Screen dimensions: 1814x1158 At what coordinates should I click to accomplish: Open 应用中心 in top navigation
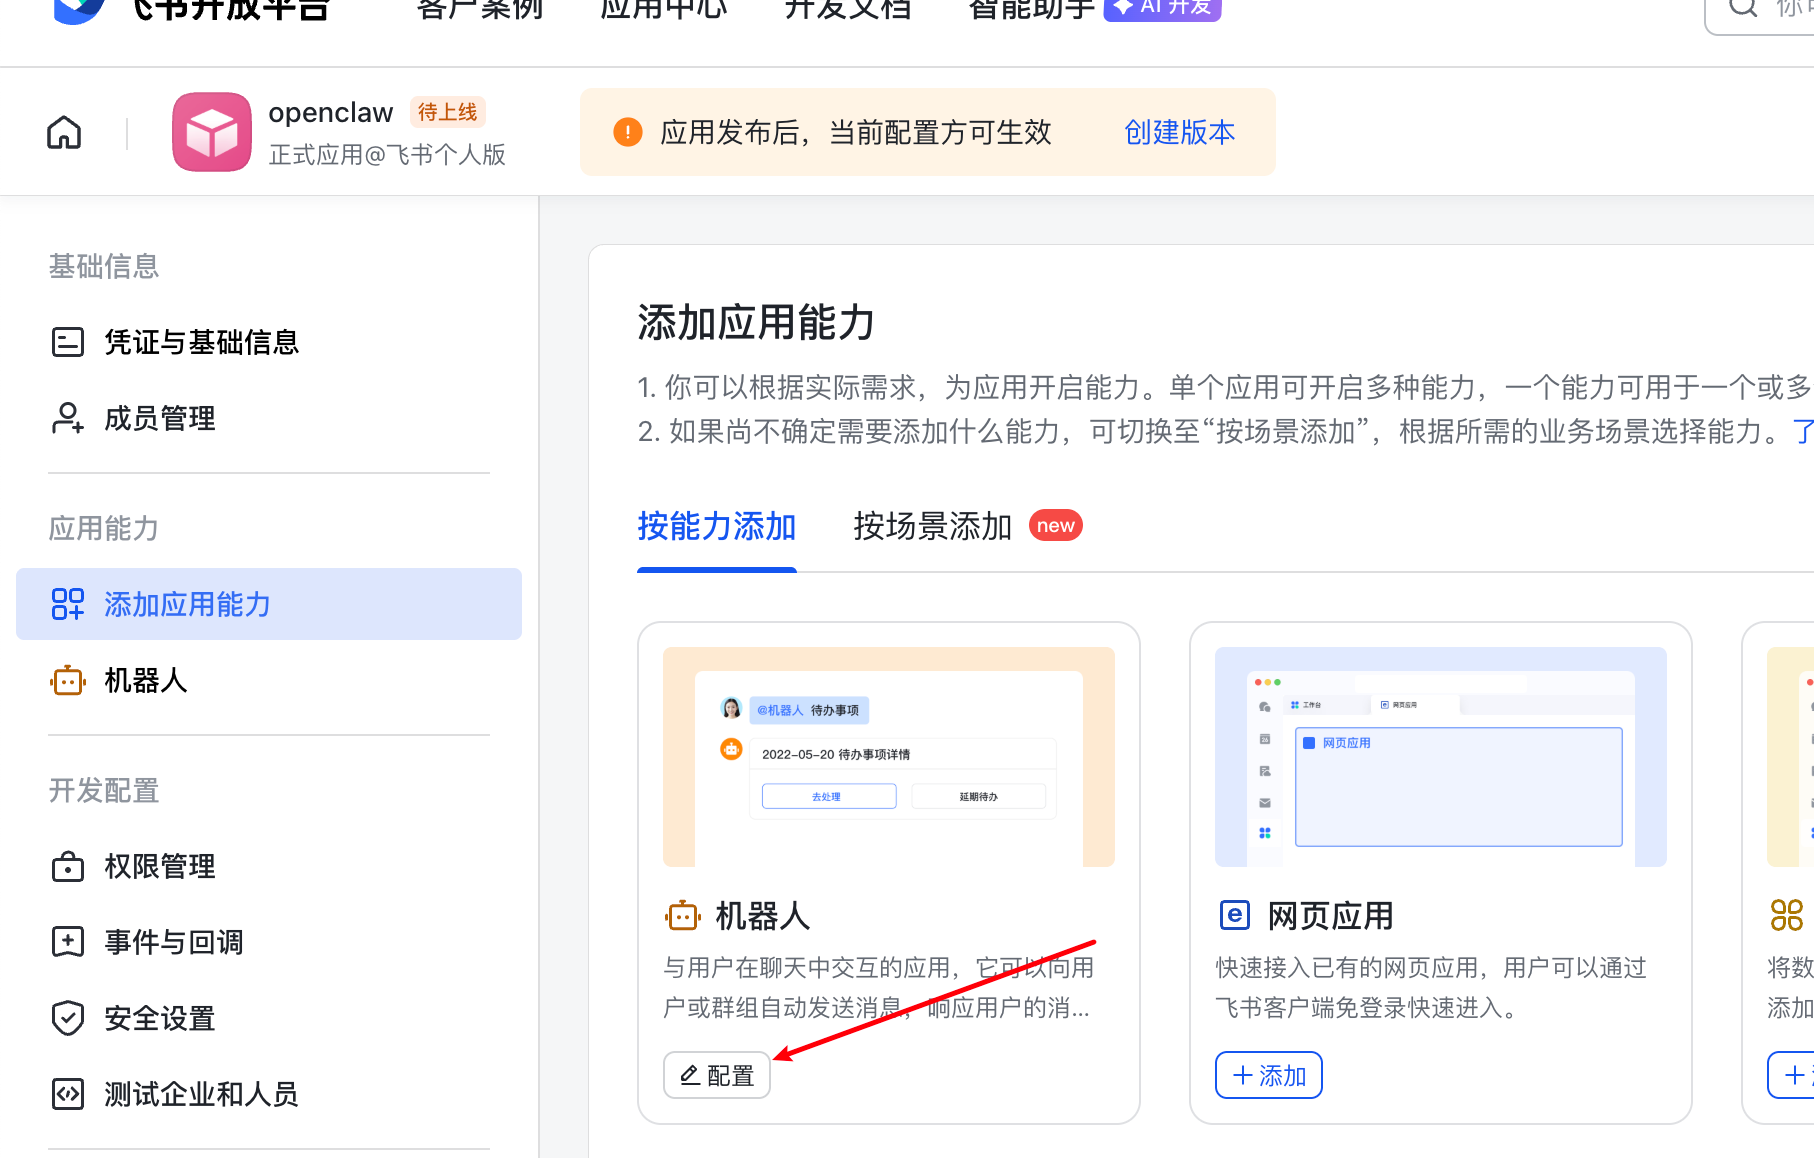[x=664, y=9]
